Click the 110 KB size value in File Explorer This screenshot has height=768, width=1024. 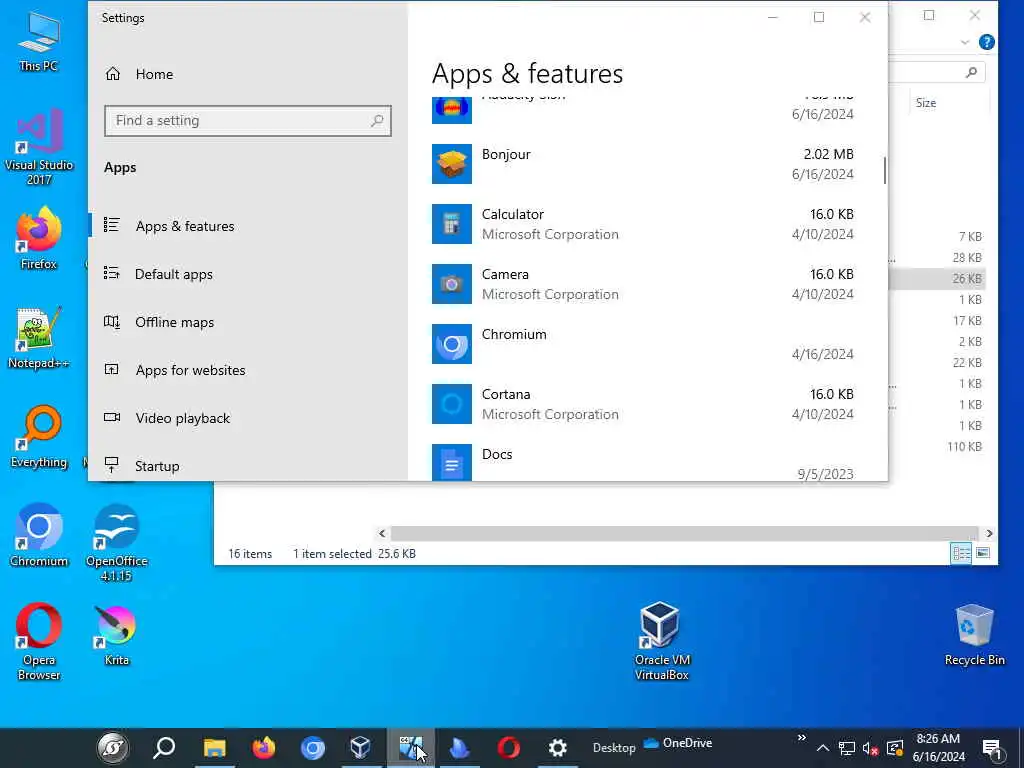pyautogui.click(x=965, y=447)
